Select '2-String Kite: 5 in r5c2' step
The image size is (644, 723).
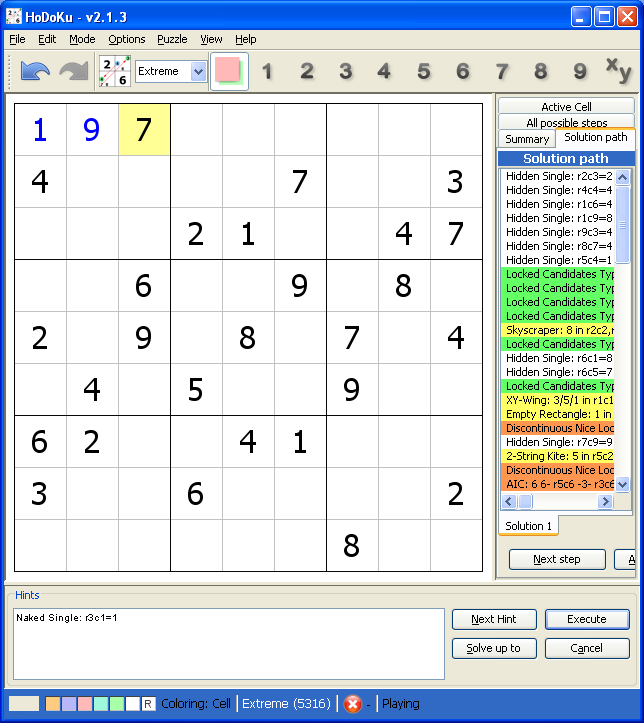pos(558,456)
